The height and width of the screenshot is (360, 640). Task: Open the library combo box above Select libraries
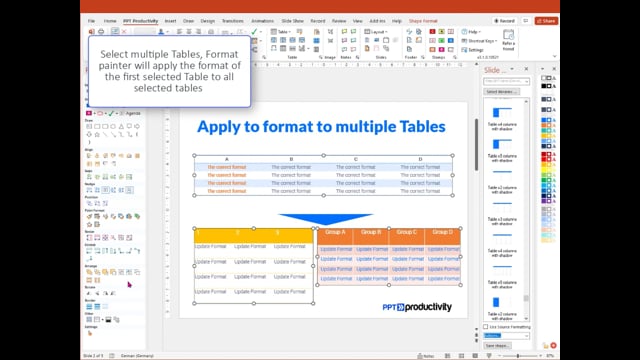pyautogui.click(x=506, y=81)
